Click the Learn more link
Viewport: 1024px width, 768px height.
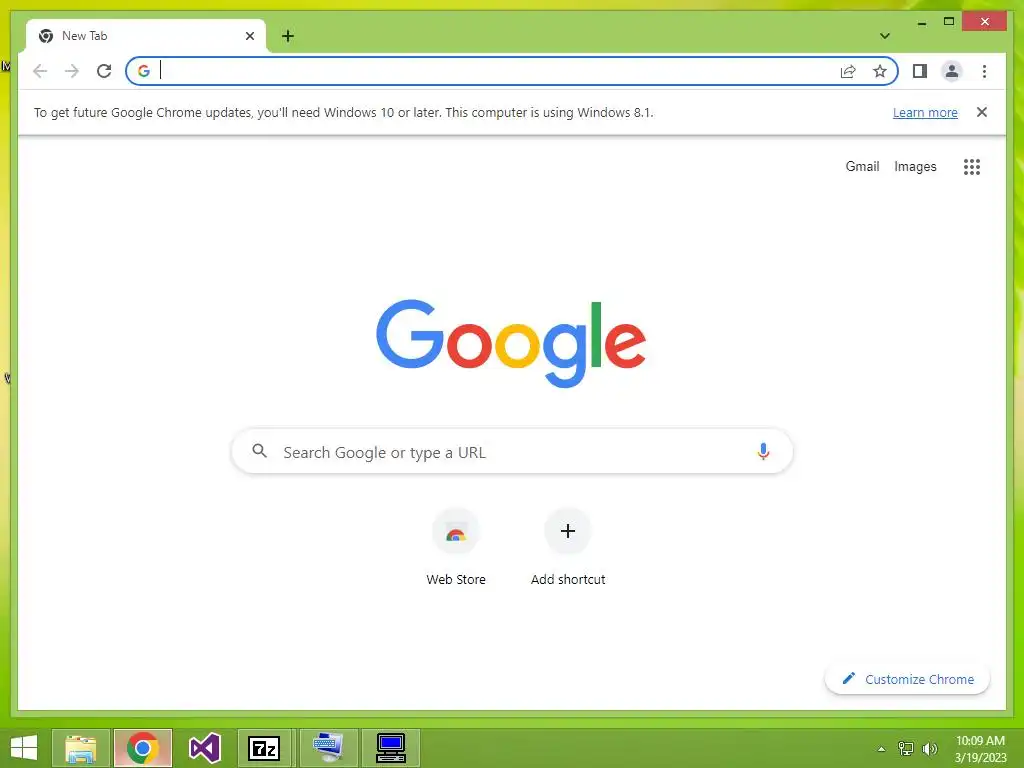[x=925, y=112]
